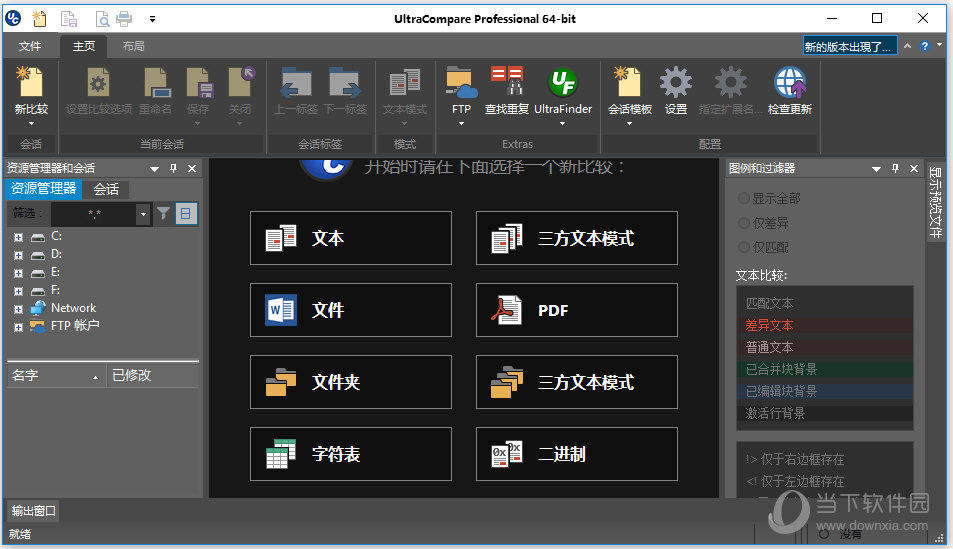Screen dimensions: 953x549
Task: Switch to the 布局 ribbon tab
Action: (134, 46)
